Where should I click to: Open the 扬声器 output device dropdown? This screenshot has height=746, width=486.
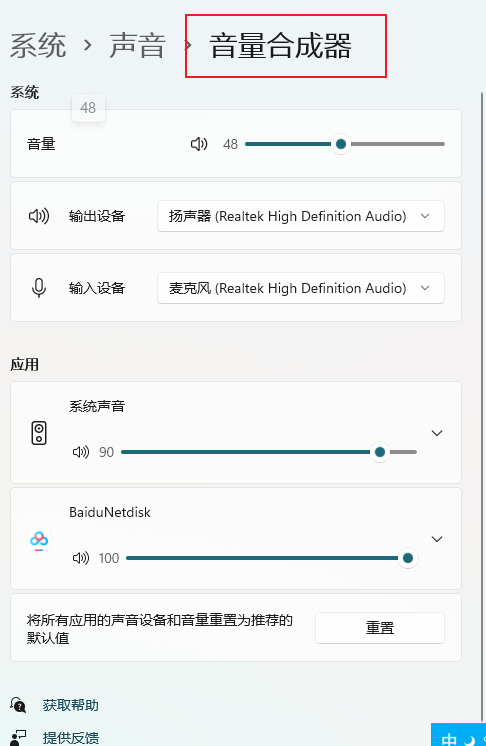301,216
